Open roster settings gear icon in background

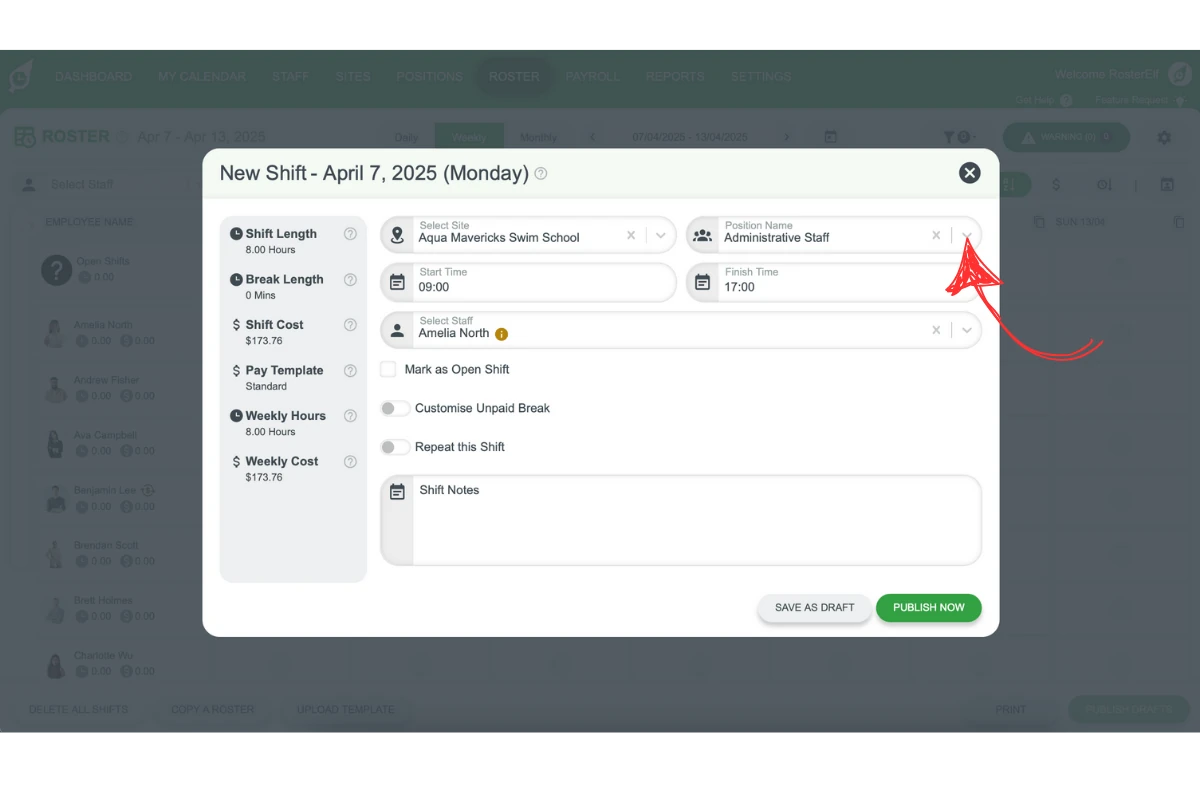click(x=1164, y=138)
